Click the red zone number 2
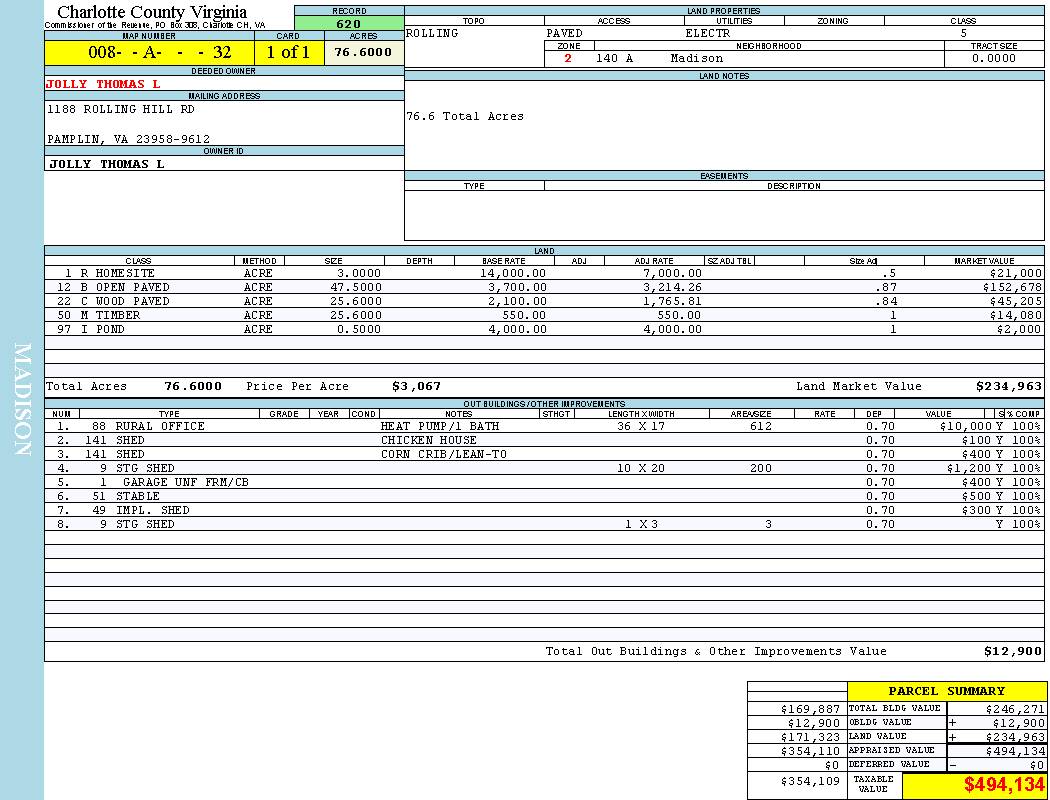 (568, 58)
